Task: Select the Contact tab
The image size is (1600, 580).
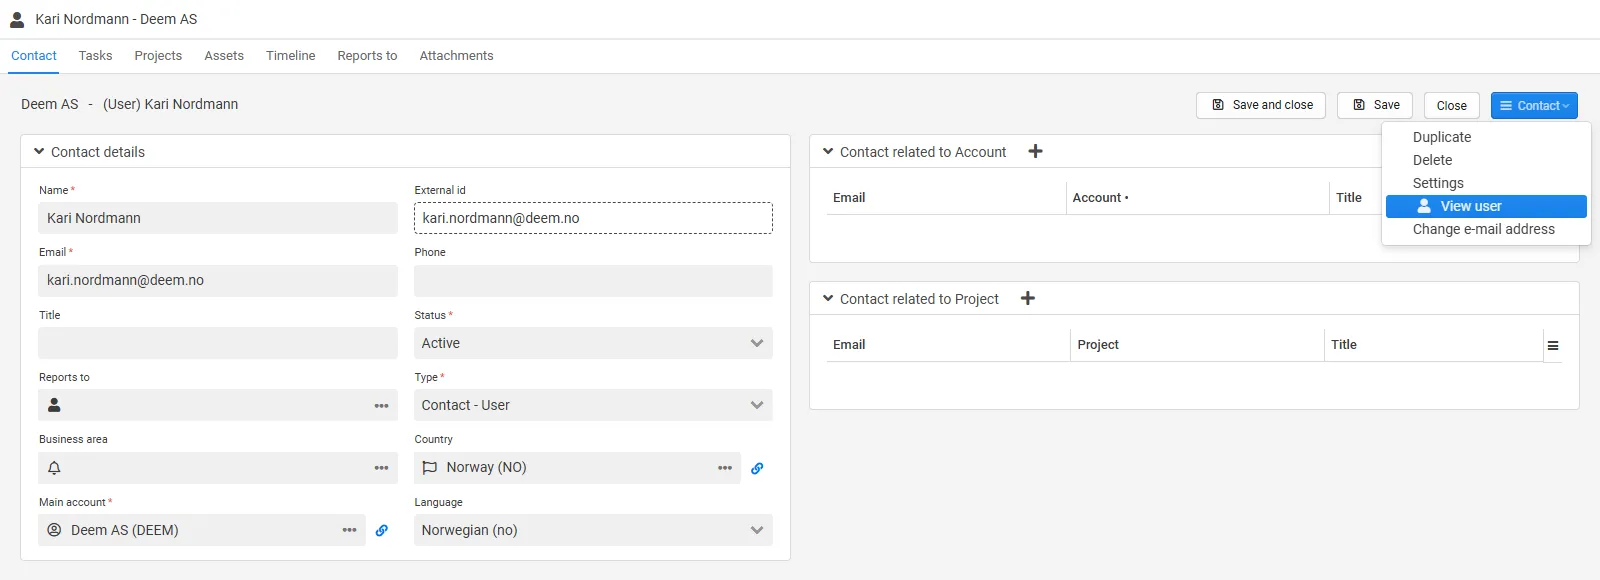Action: point(34,56)
